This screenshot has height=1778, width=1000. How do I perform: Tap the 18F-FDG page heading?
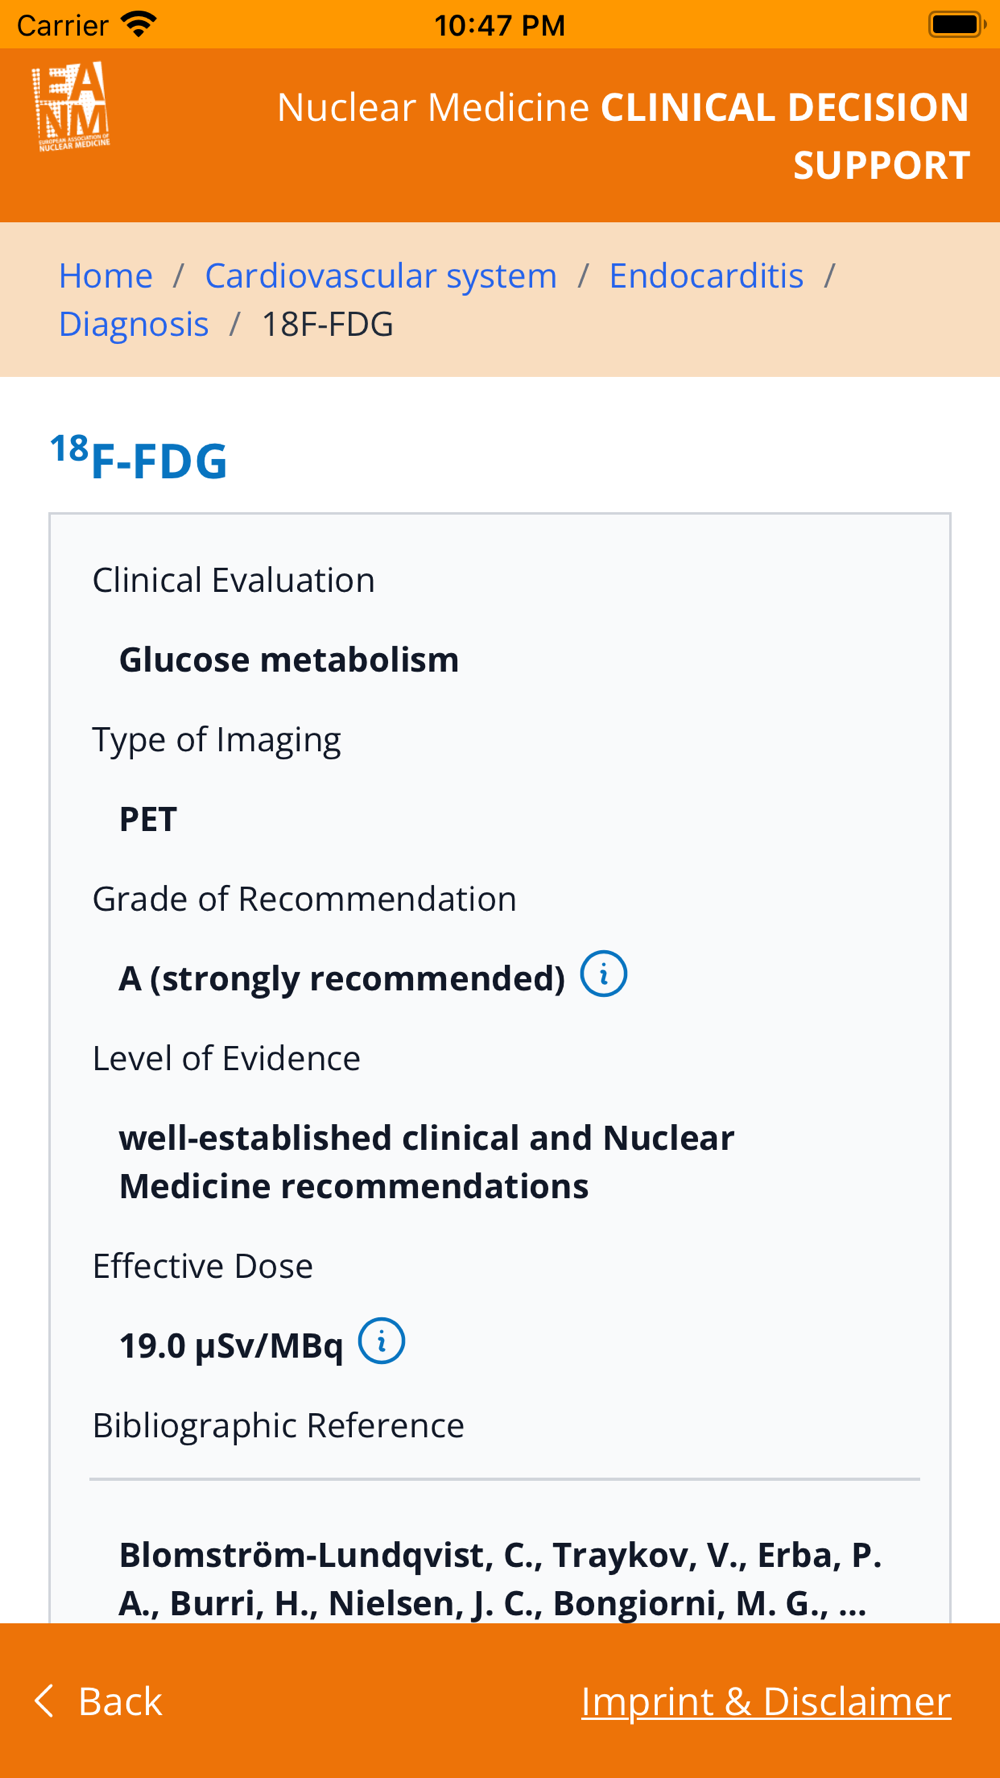pos(139,459)
